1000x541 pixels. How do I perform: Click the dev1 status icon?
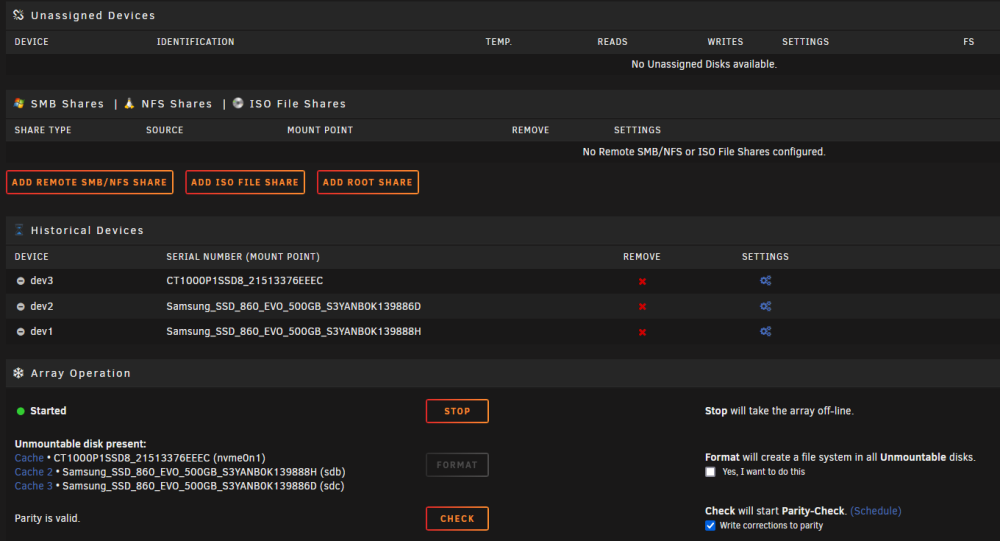coord(20,332)
